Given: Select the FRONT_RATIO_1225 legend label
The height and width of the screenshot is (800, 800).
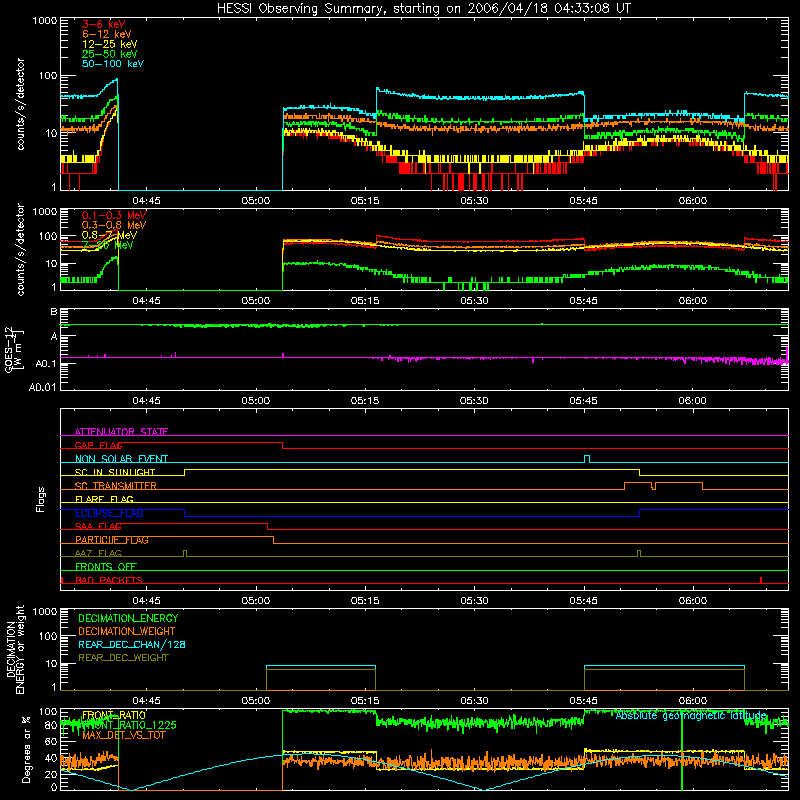Looking at the screenshot, I should 129,725.
